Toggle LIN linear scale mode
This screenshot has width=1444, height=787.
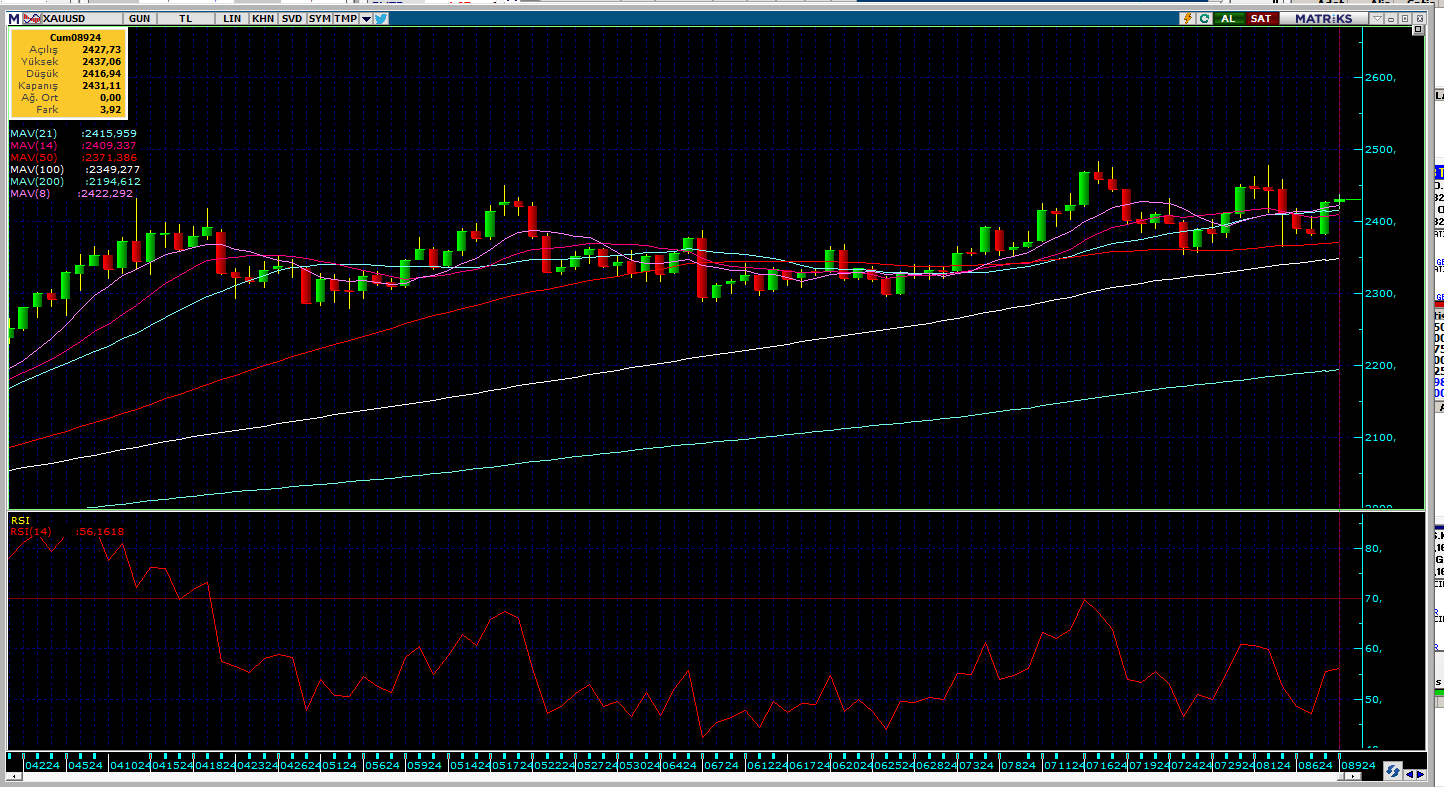[x=232, y=18]
